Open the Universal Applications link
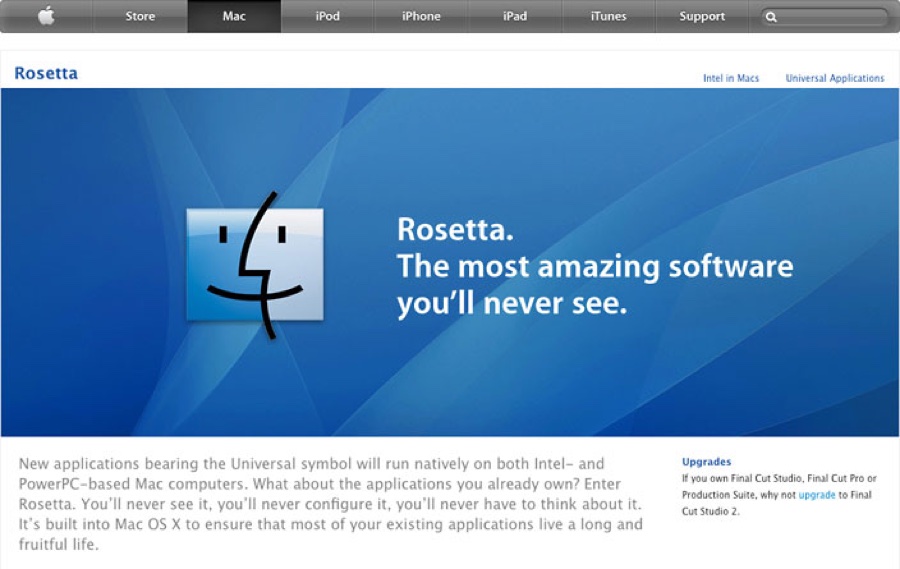 tap(835, 78)
